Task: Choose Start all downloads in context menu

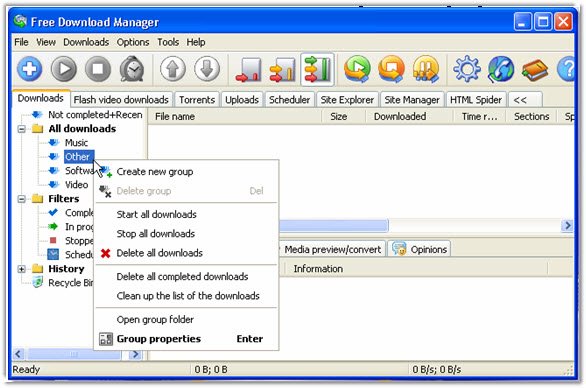Action: [186, 215]
